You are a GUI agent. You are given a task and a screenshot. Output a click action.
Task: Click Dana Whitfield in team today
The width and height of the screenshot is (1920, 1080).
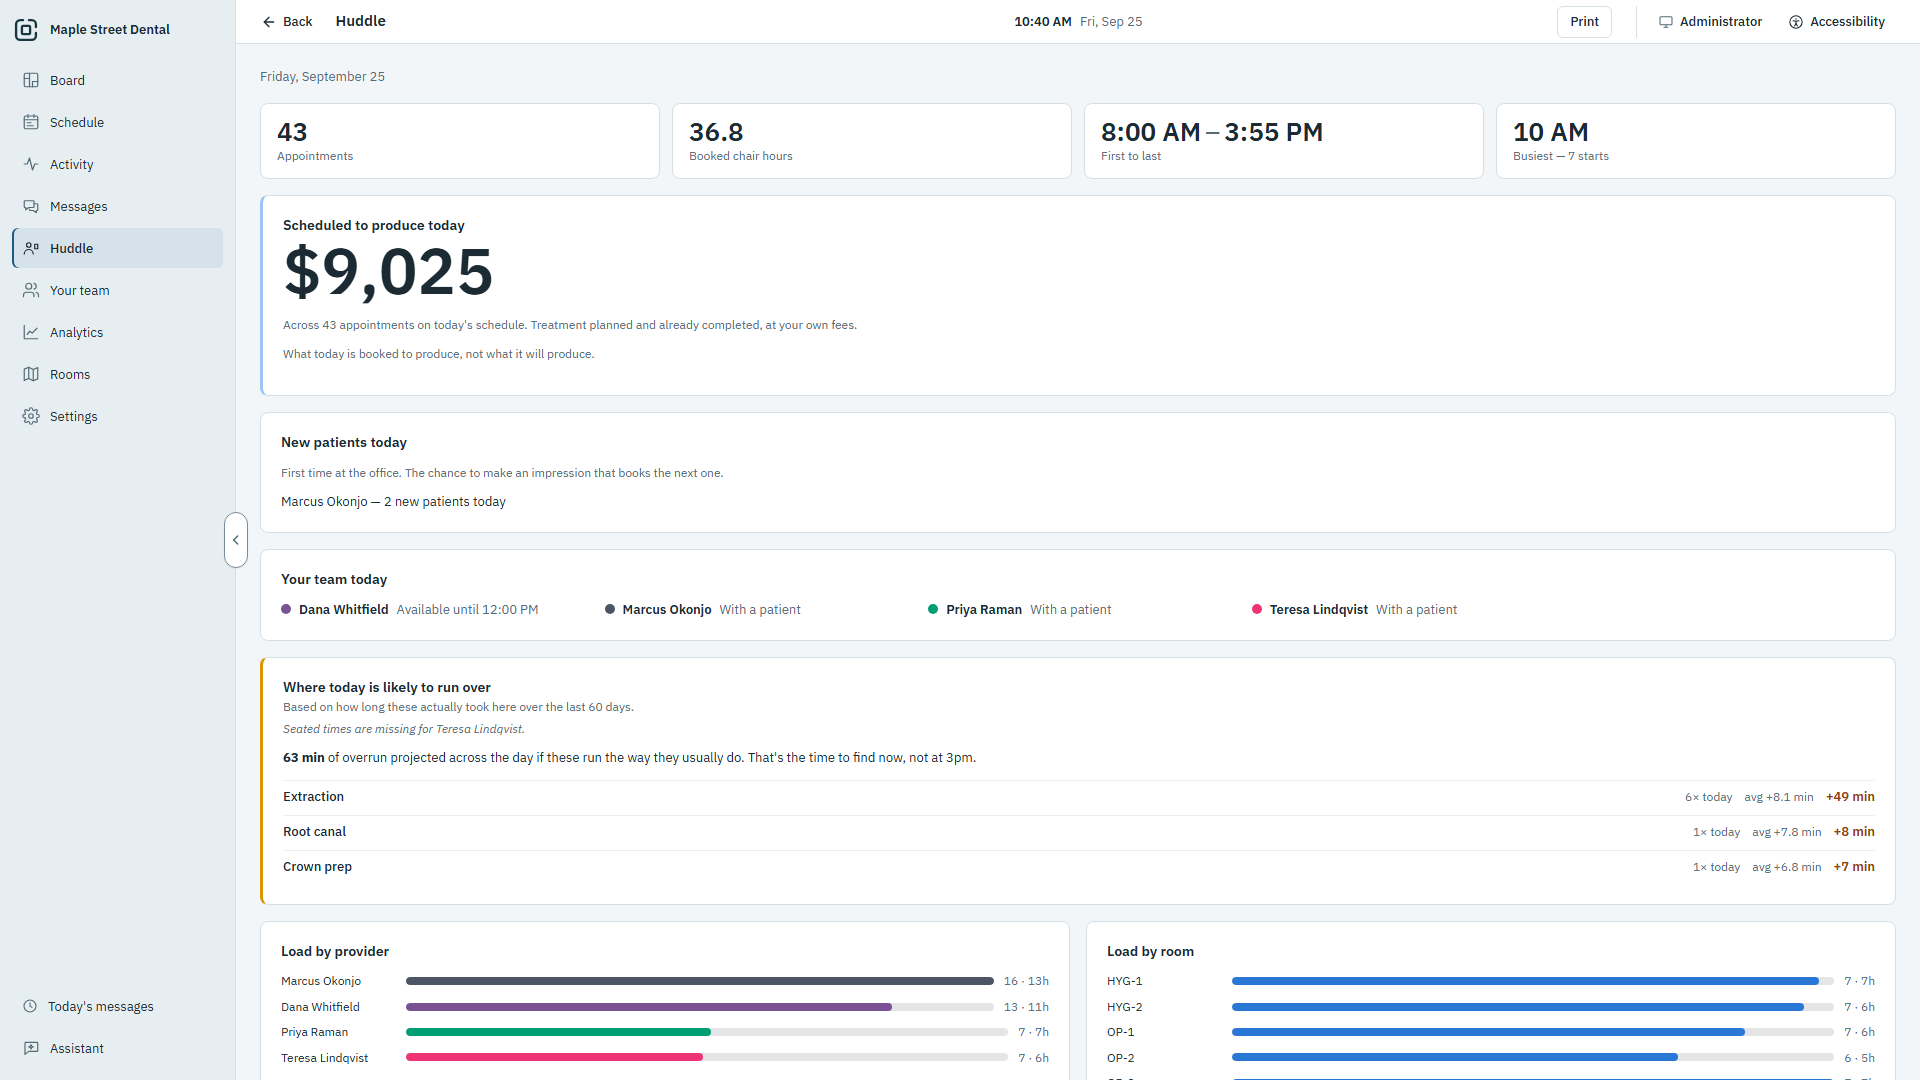[x=410, y=610]
